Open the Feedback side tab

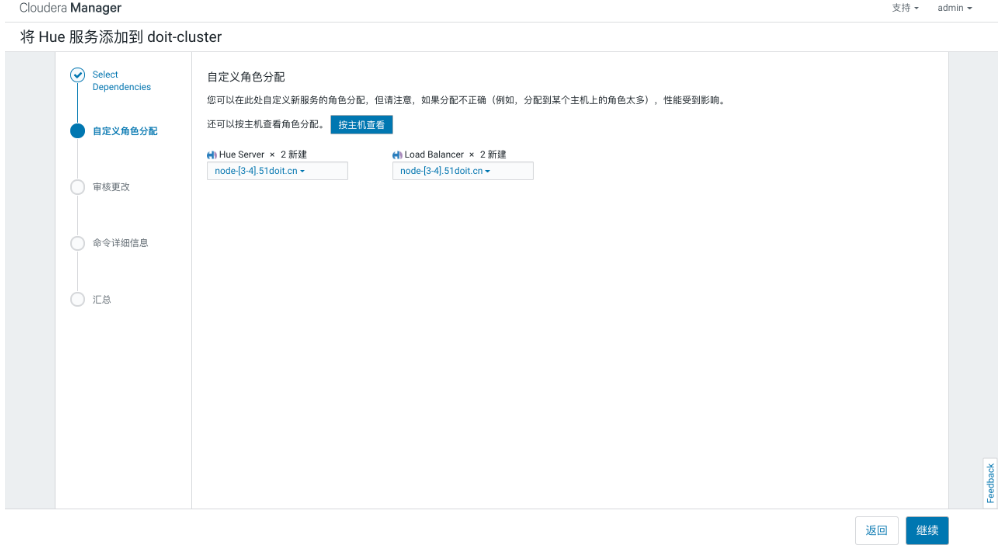click(x=990, y=483)
